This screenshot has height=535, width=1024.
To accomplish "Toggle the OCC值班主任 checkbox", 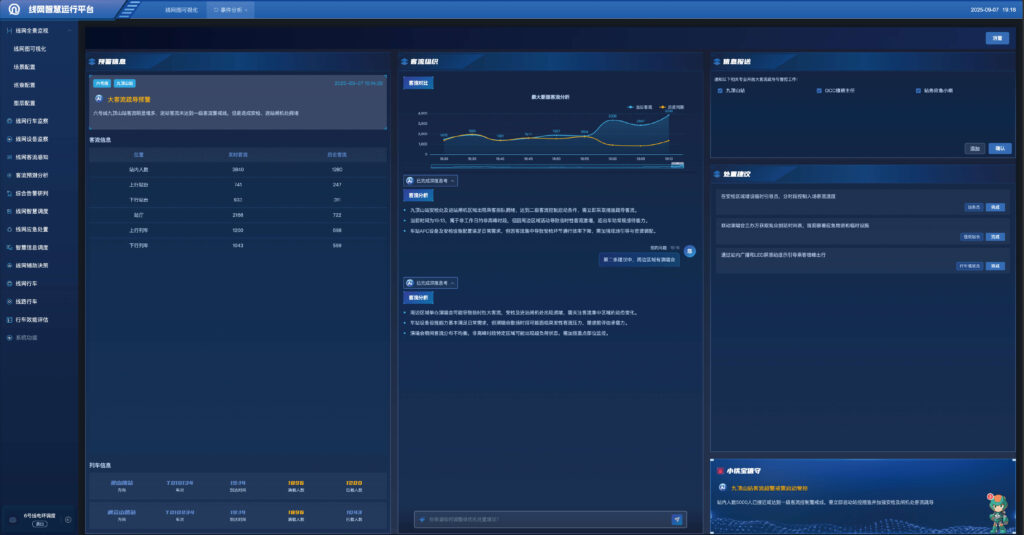I will pyautogui.click(x=818, y=90).
